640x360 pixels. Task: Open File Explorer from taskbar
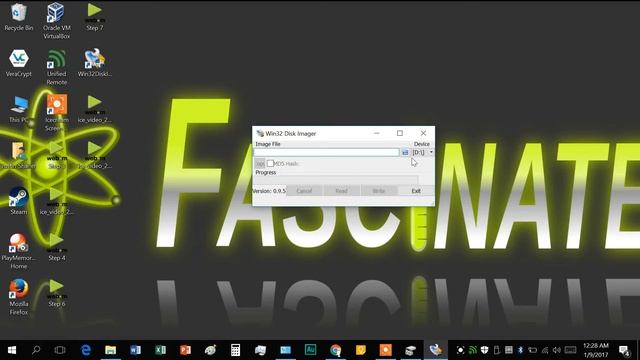tap(111, 350)
